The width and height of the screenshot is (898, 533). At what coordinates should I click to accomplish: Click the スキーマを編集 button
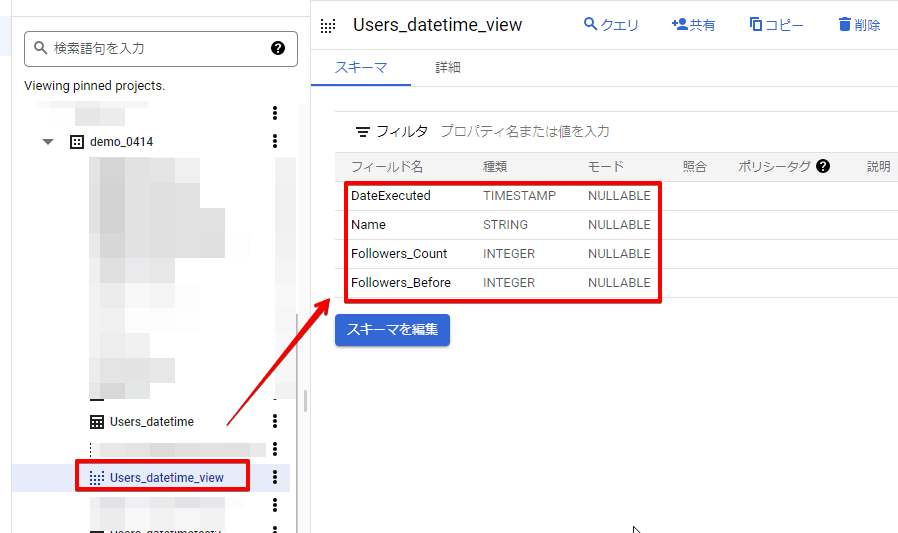tap(392, 329)
